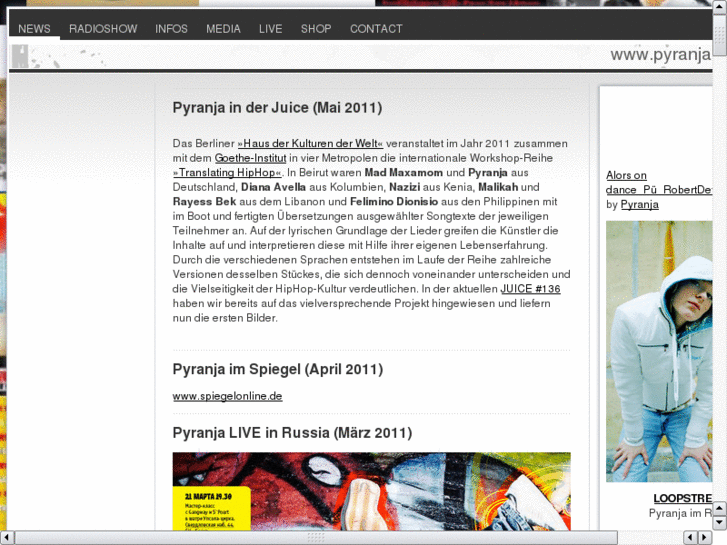Open the Goethe-Institut link
The image size is (727, 545).
tap(250, 158)
